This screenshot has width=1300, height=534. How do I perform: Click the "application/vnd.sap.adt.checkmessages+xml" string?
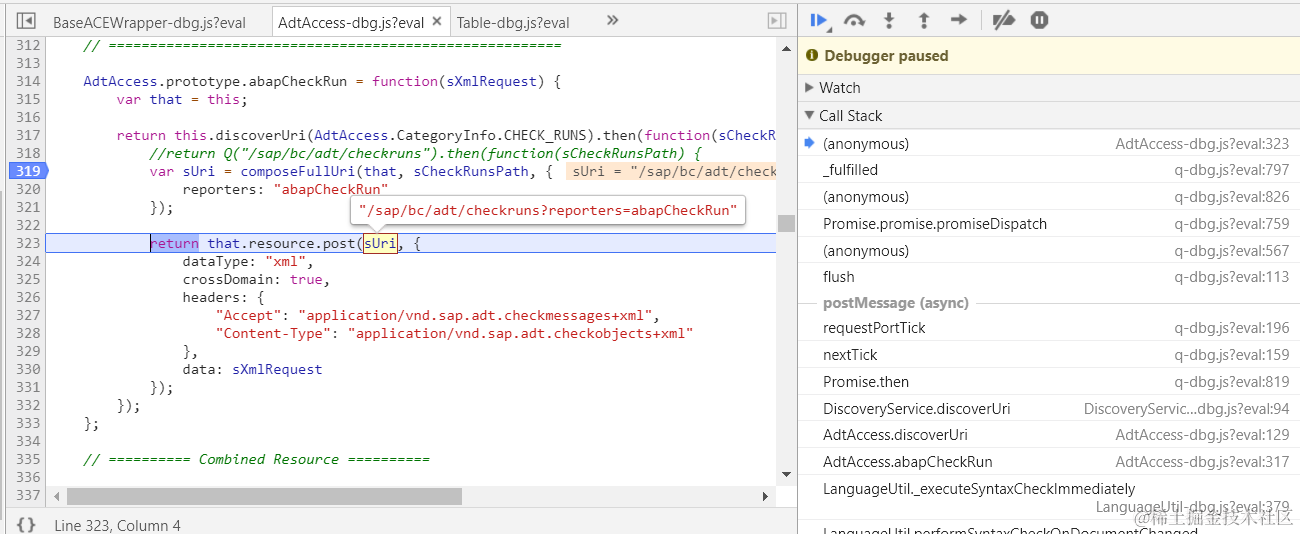pos(479,315)
